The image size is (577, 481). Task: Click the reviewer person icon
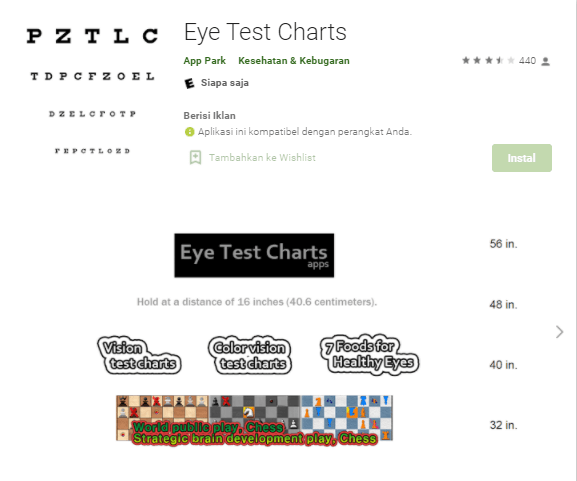(546, 61)
